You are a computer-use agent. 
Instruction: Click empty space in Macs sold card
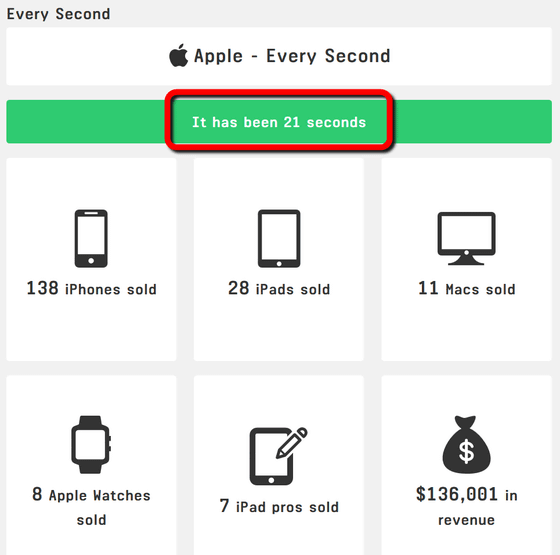[x=466, y=329]
